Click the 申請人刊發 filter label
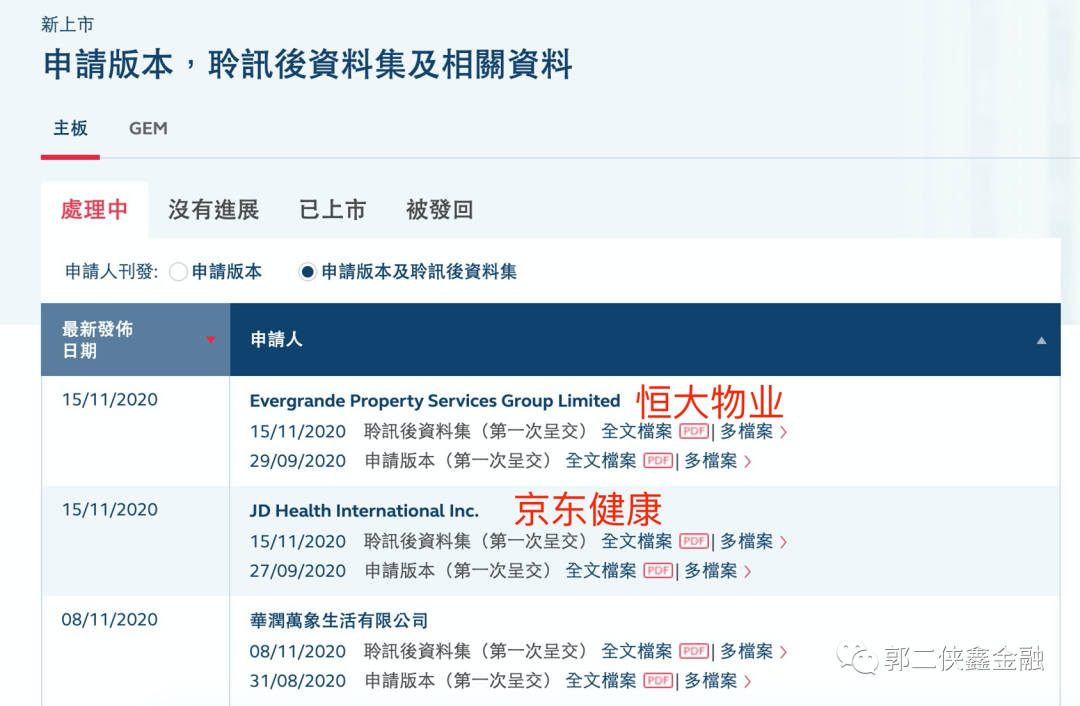 click(112, 272)
